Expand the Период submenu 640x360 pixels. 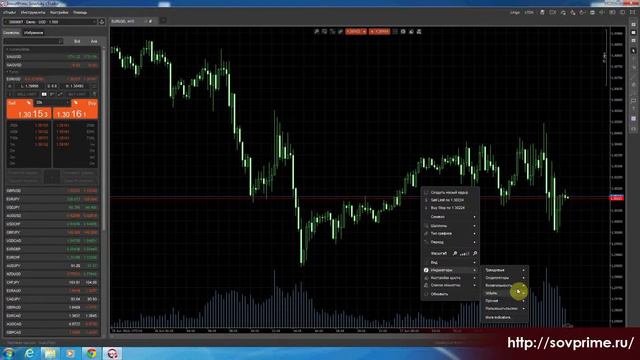450,242
